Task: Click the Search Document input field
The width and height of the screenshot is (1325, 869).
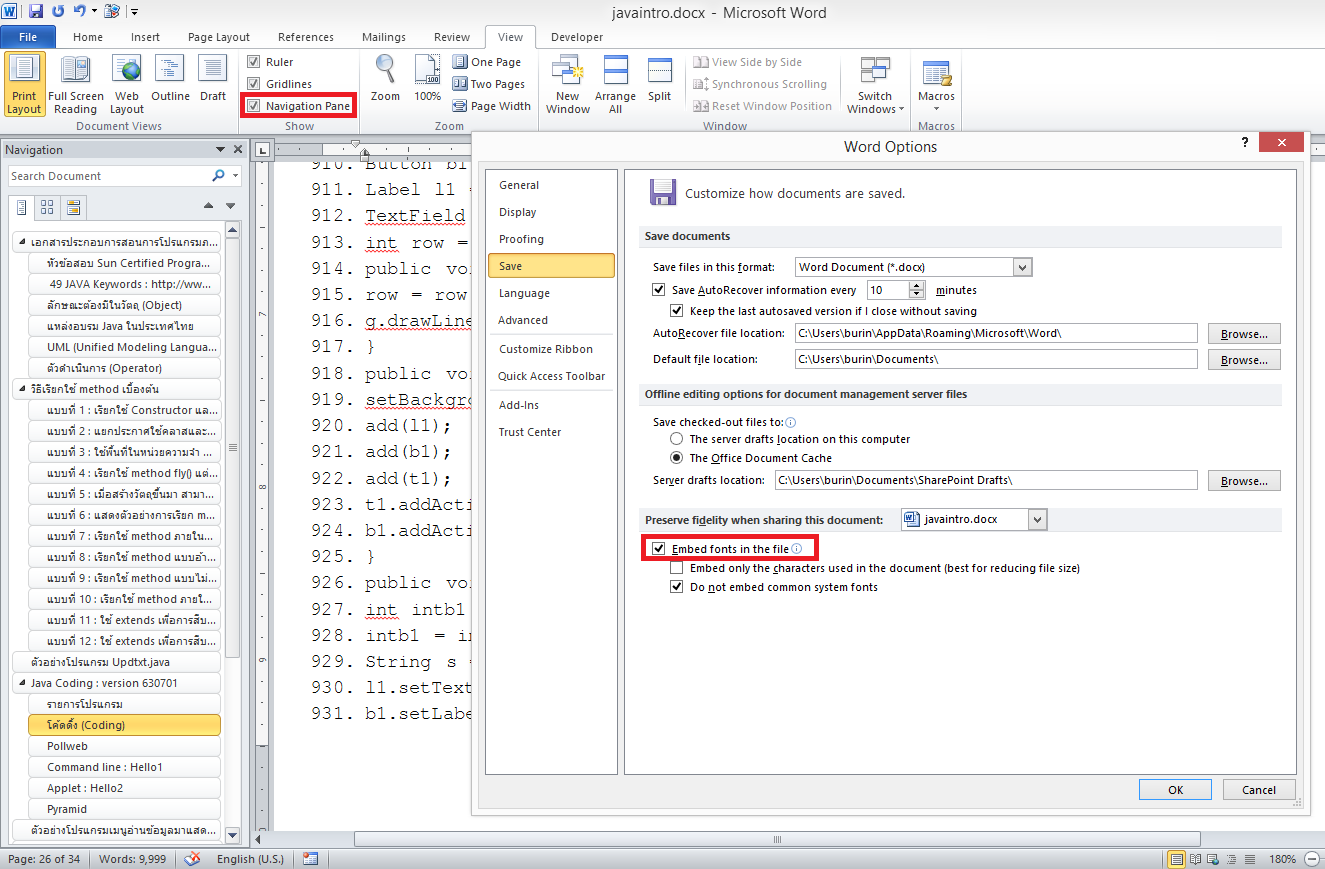Action: pos(108,176)
